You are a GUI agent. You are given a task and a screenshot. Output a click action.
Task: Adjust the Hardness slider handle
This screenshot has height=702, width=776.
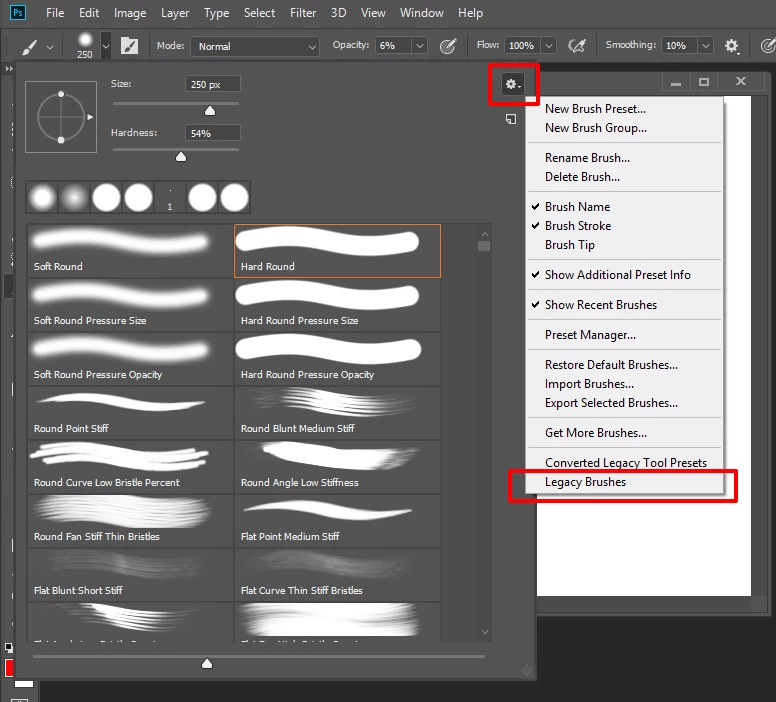click(x=181, y=156)
